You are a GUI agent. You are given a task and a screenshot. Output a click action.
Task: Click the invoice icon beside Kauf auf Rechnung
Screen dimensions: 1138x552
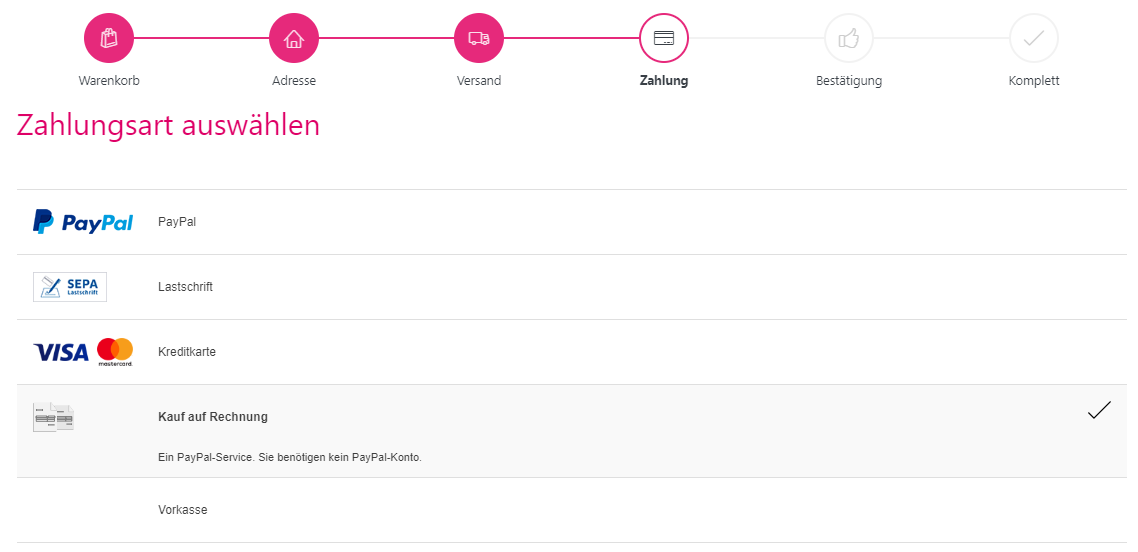pos(54,417)
